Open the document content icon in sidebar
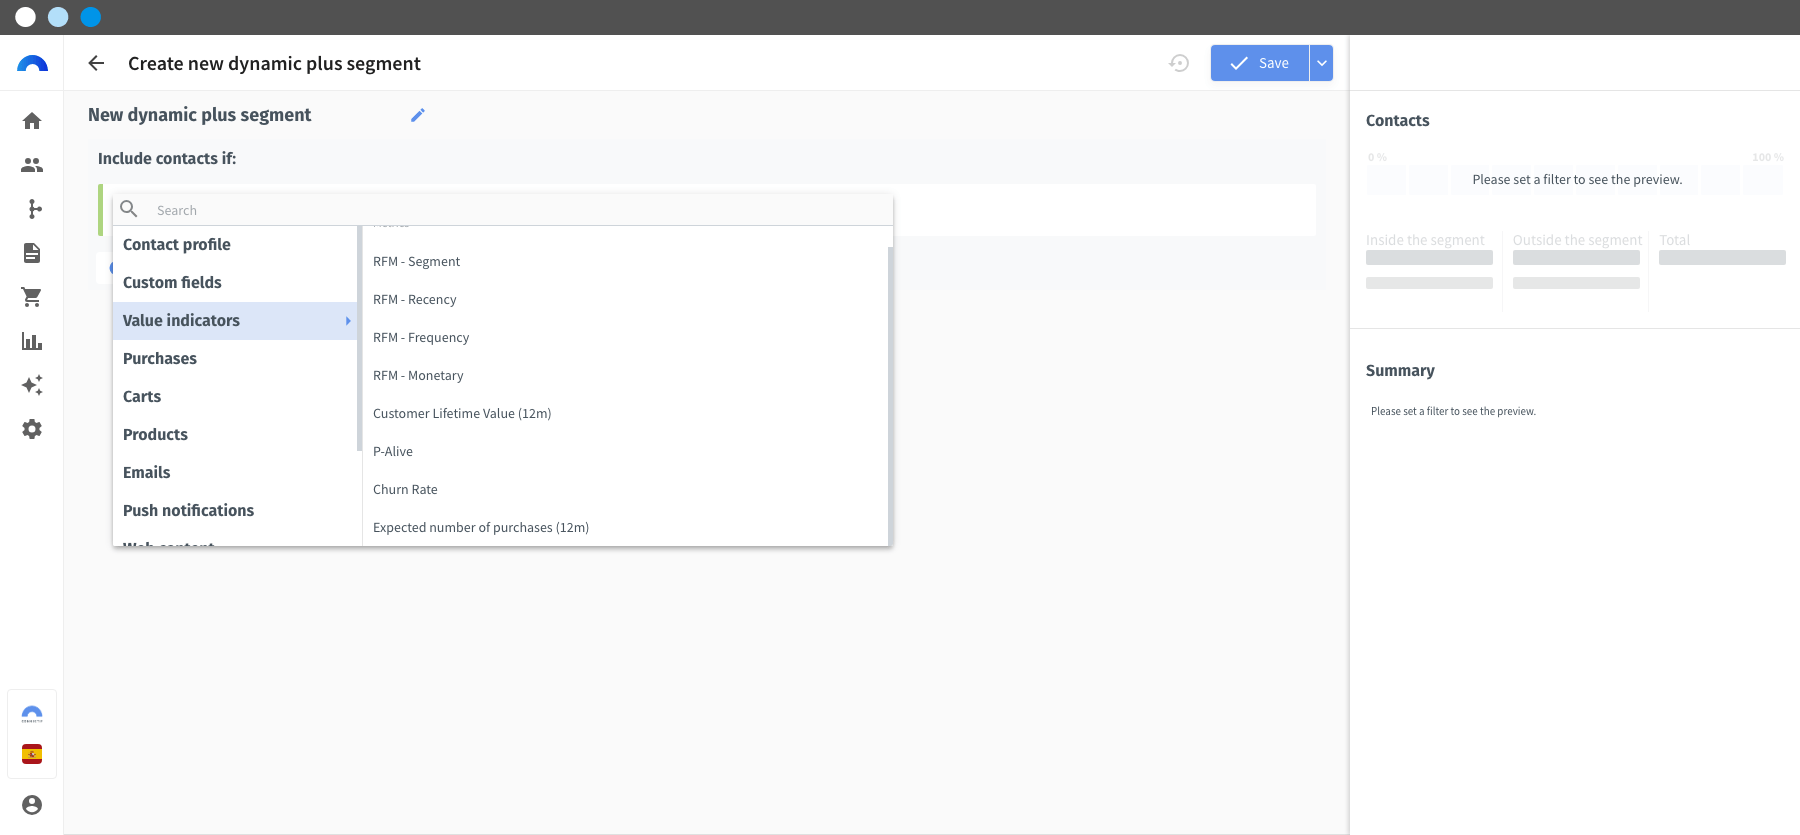1800x835 pixels. click(x=32, y=253)
